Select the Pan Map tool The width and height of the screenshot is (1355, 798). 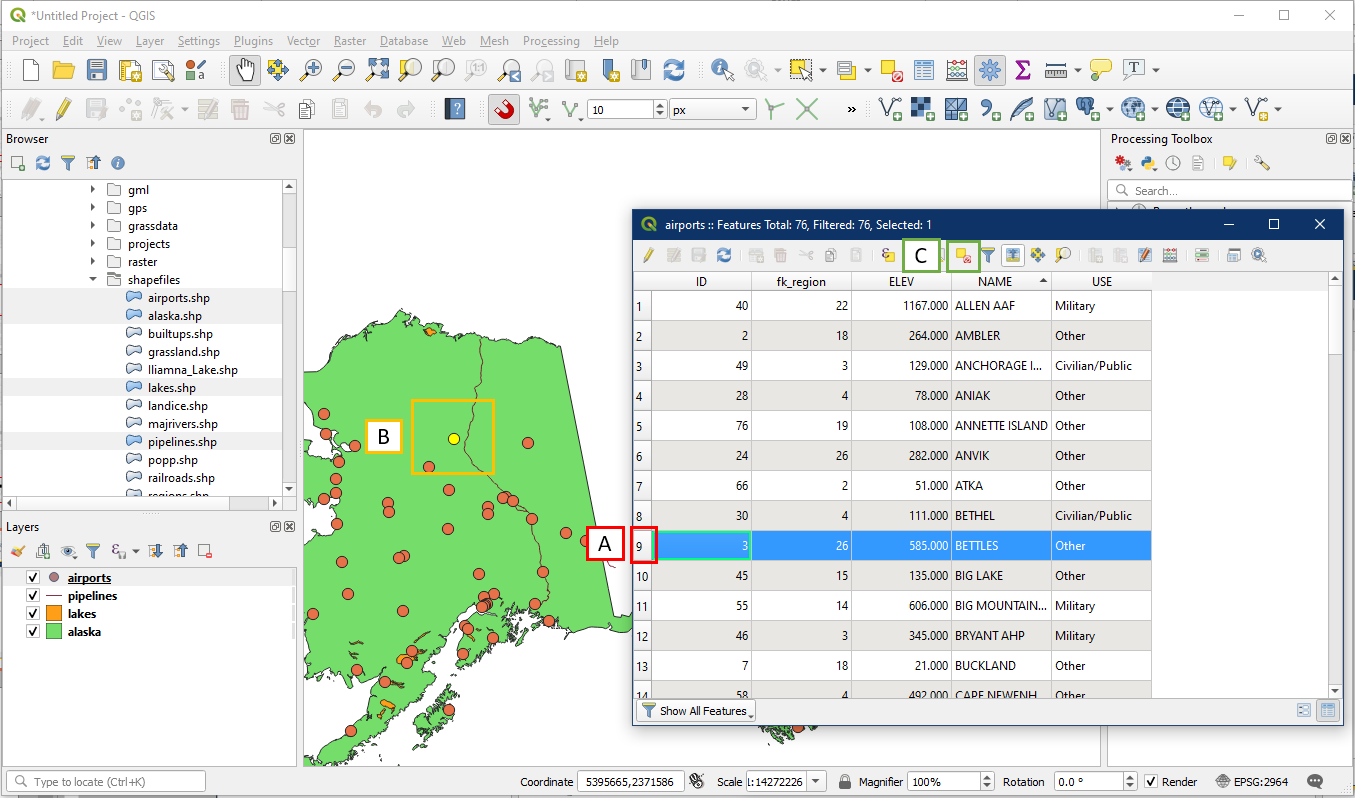tap(244, 69)
